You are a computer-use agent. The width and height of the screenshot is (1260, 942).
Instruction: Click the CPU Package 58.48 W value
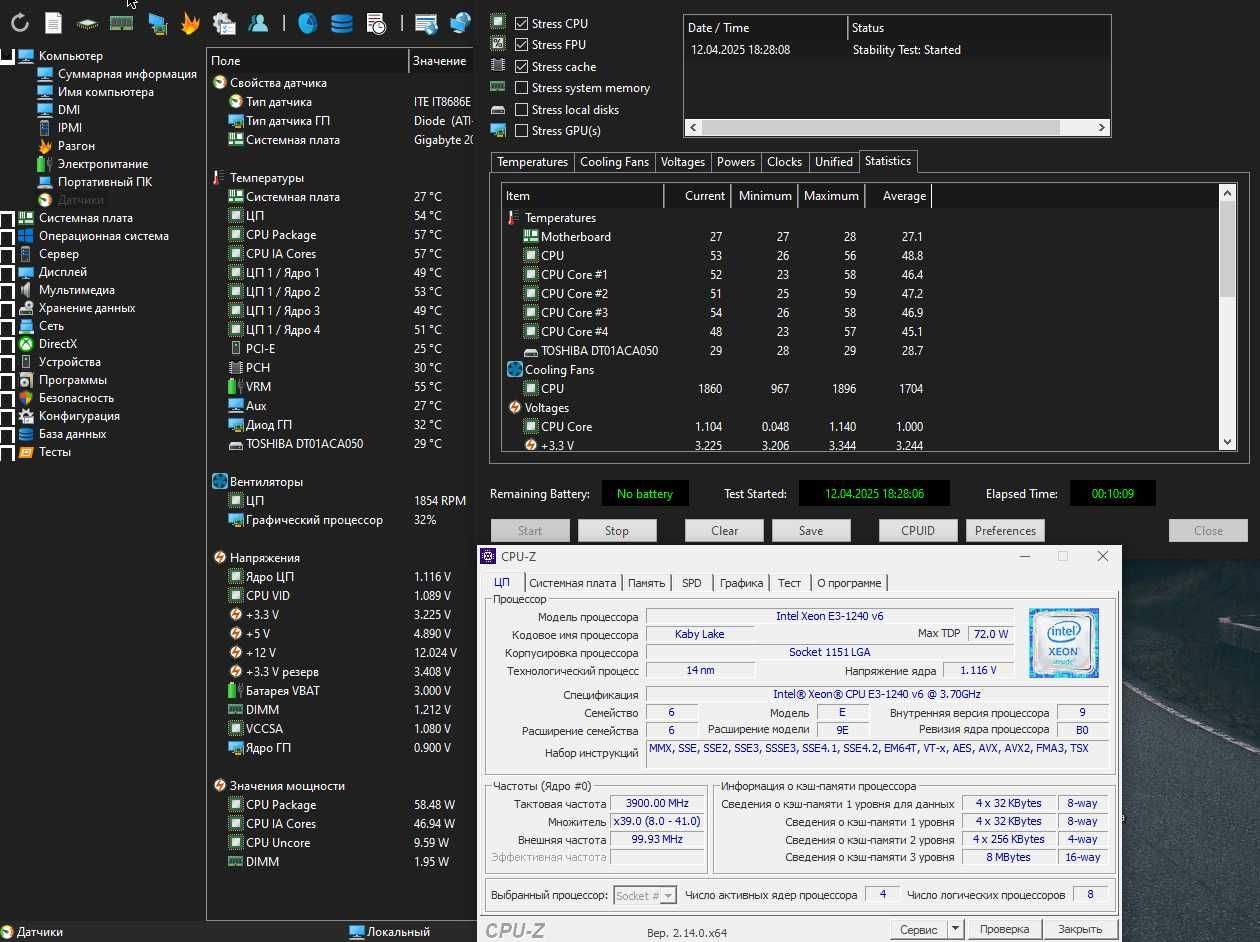tap(434, 805)
